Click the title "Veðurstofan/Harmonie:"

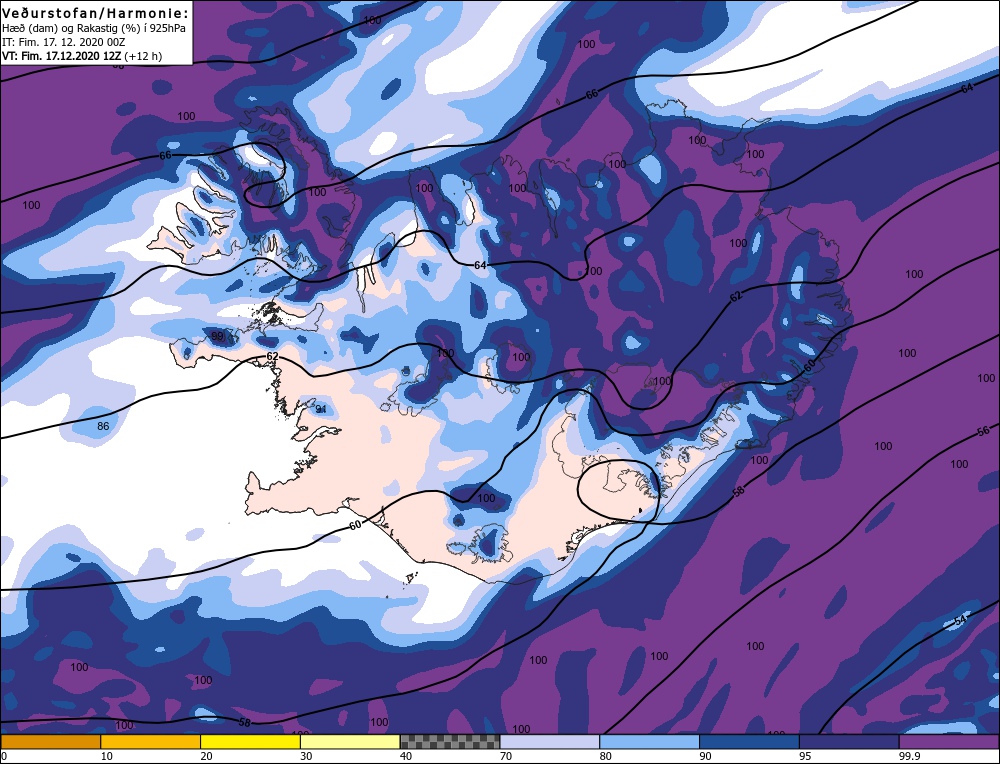pos(96,13)
